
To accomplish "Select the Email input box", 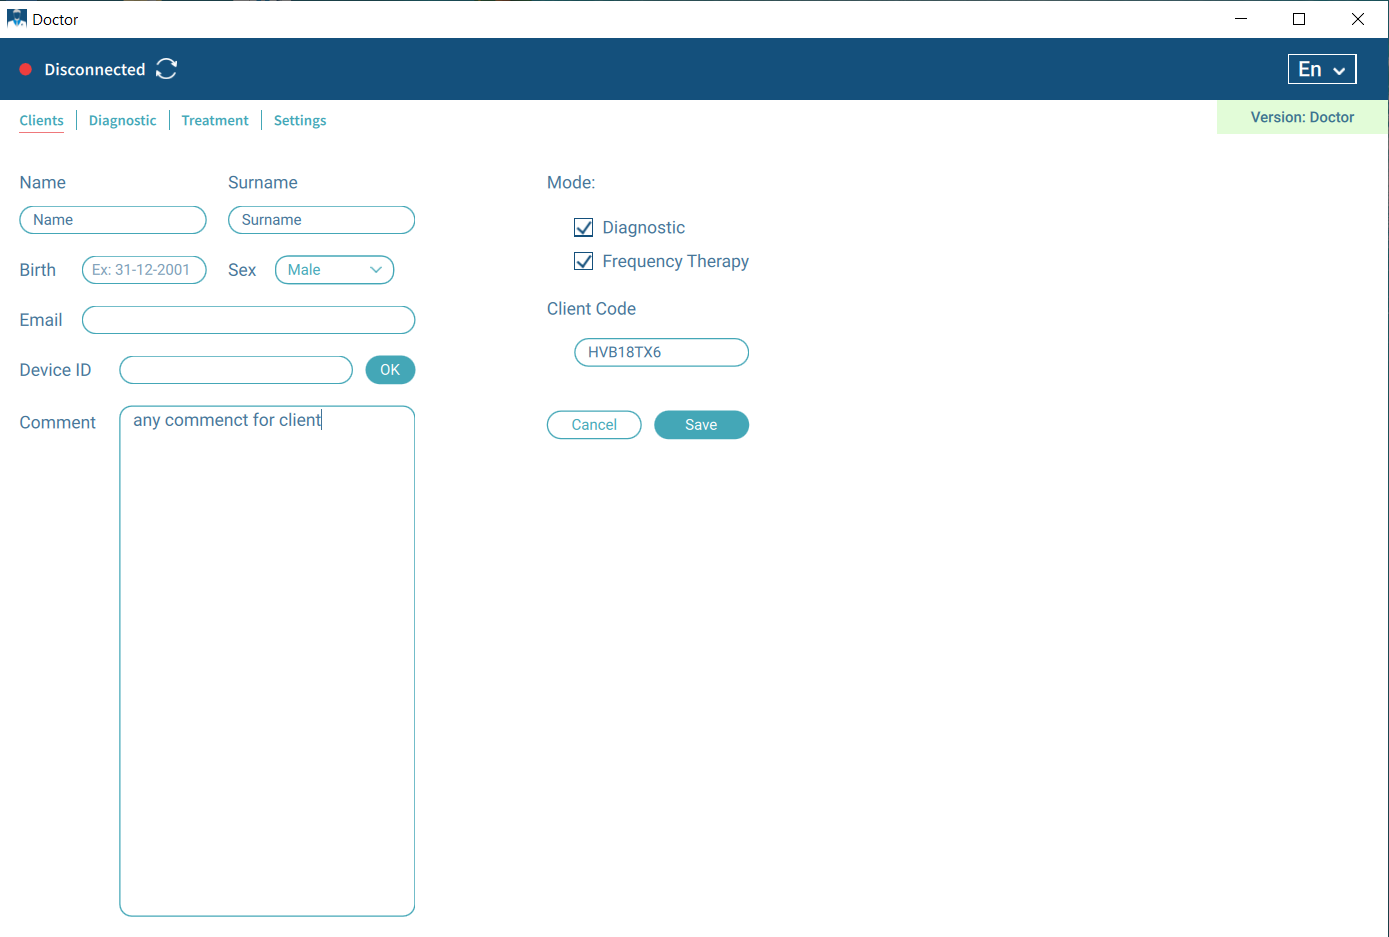I will [x=248, y=320].
